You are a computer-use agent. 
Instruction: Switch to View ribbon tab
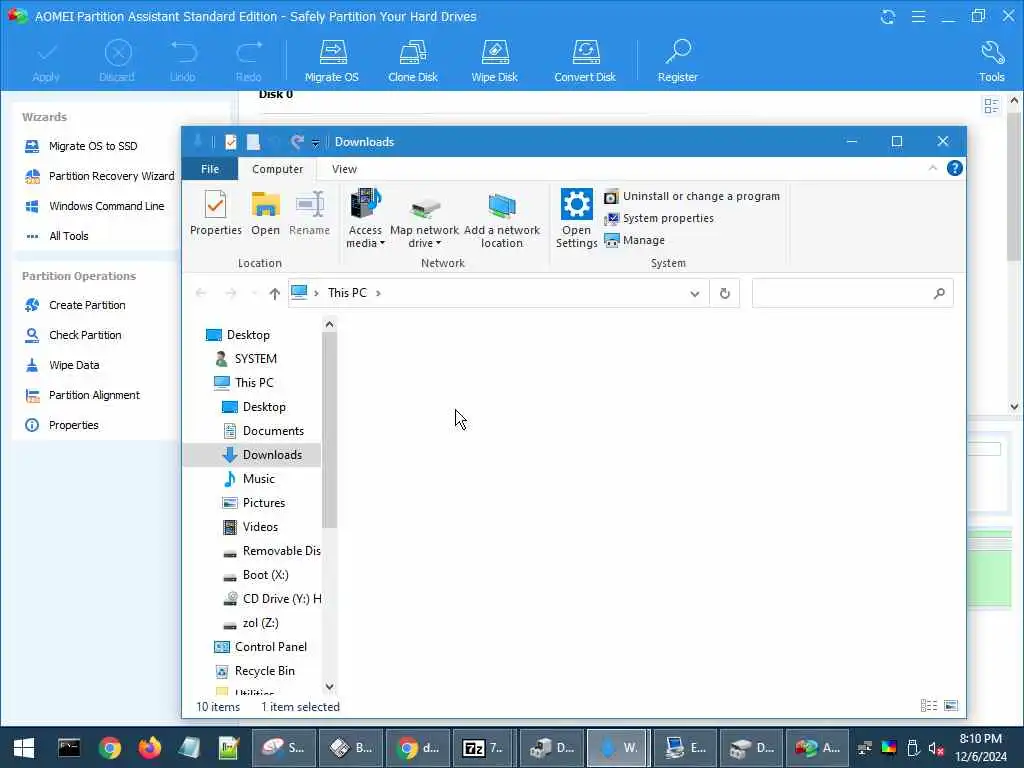[x=344, y=169]
